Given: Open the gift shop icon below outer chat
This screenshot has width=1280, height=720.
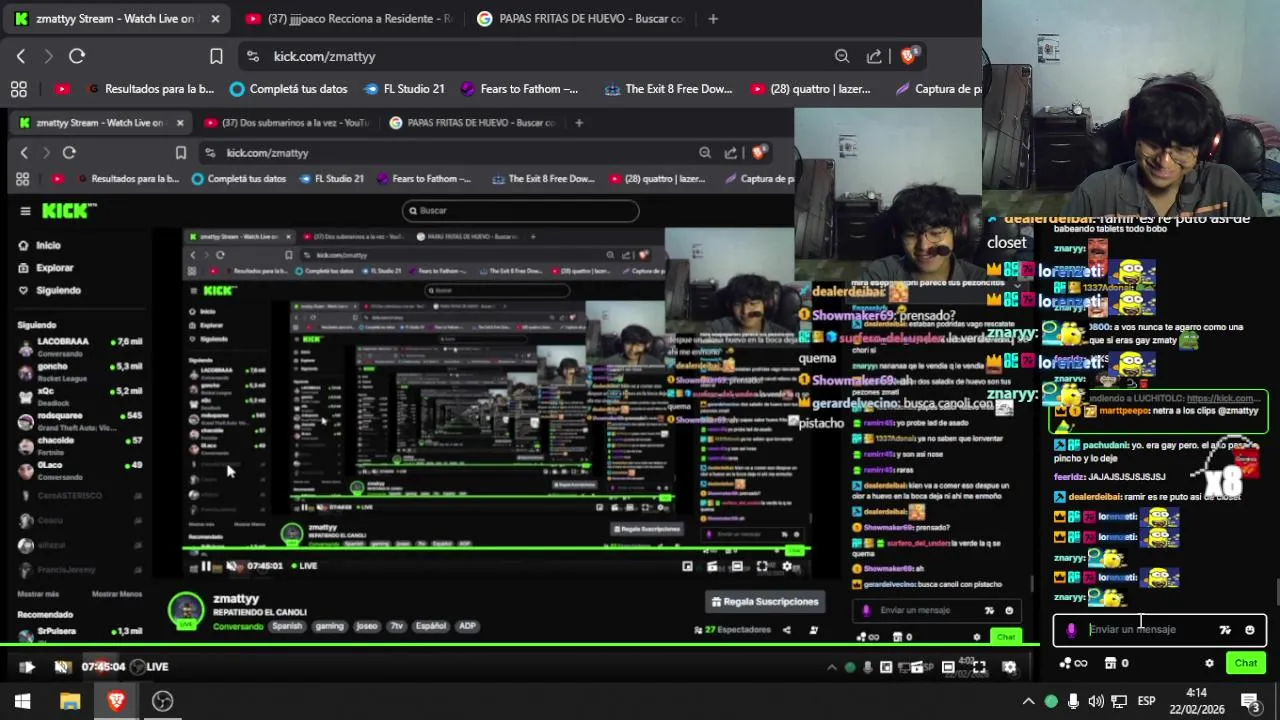Looking at the screenshot, I should 1116,663.
